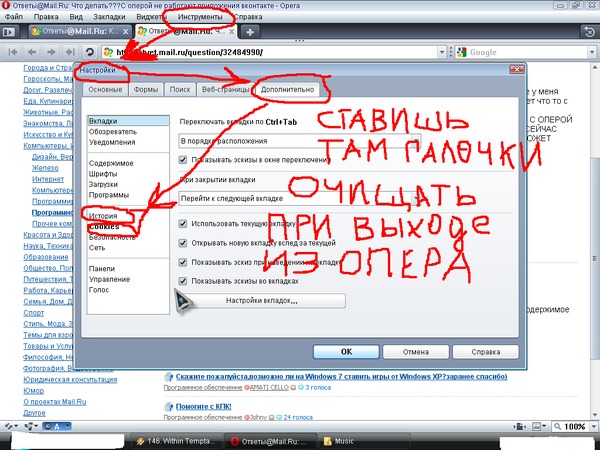Open a new tab with plus button
Screen dimensions: 600x450
click(250, 32)
